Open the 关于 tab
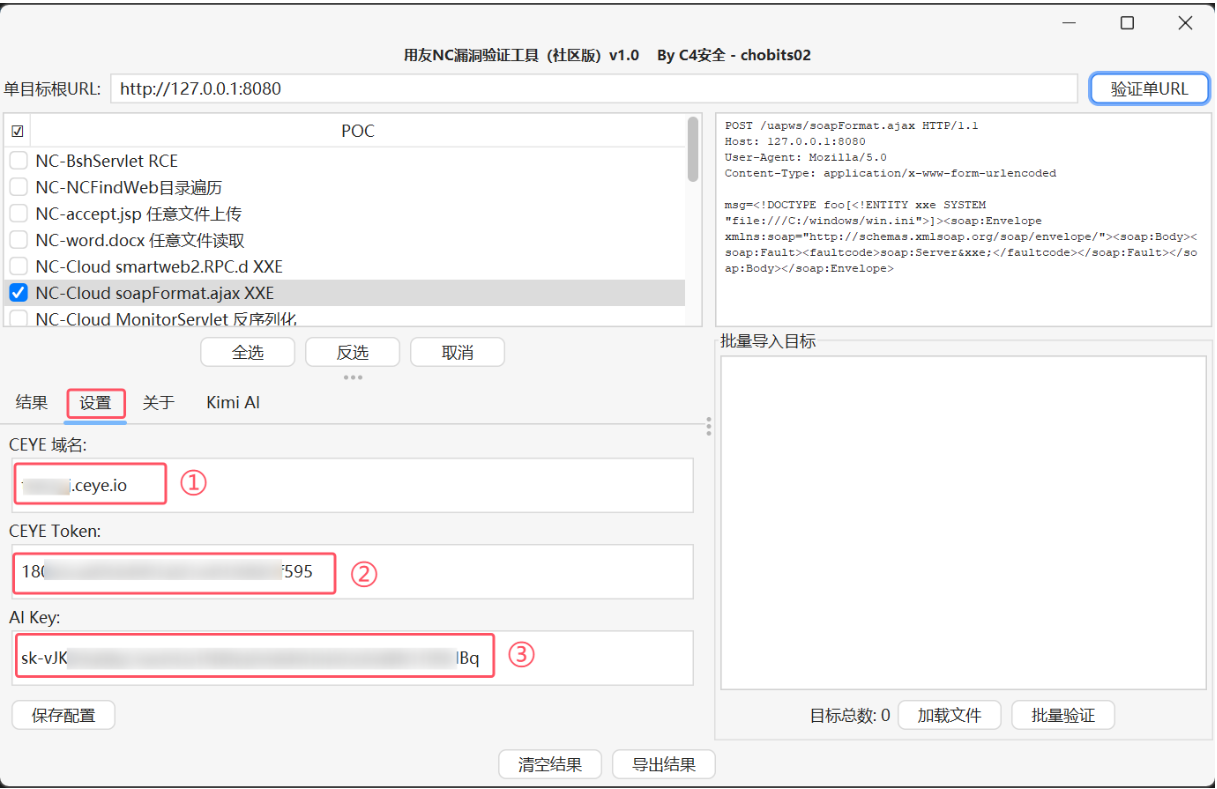This screenshot has height=789, width=1217. coord(159,403)
